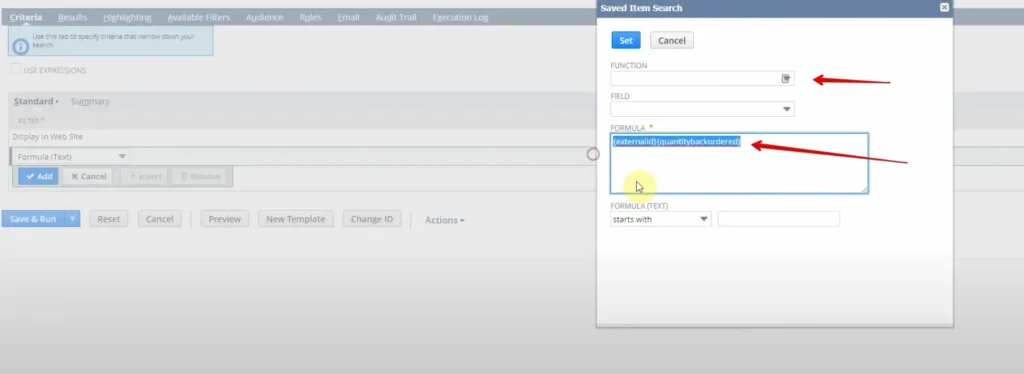Image resolution: width=1024 pixels, height=374 pixels.
Task: Open the Available Filters tab
Action: coord(199,18)
